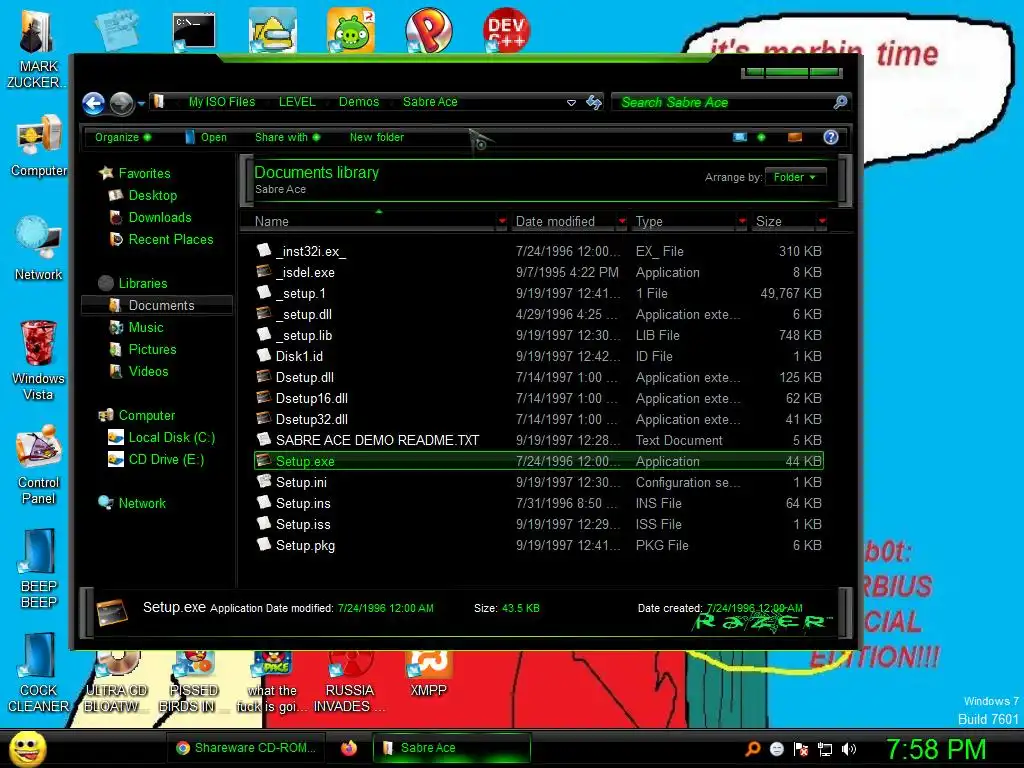Select the DEV C++ desktop icon
1024x768 pixels.
click(x=507, y=30)
